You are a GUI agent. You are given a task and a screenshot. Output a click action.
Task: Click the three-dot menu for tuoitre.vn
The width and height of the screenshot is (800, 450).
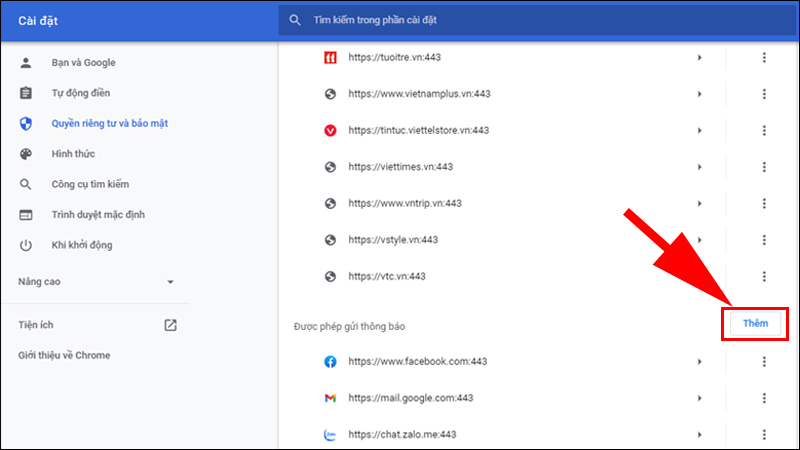click(763, 58)
